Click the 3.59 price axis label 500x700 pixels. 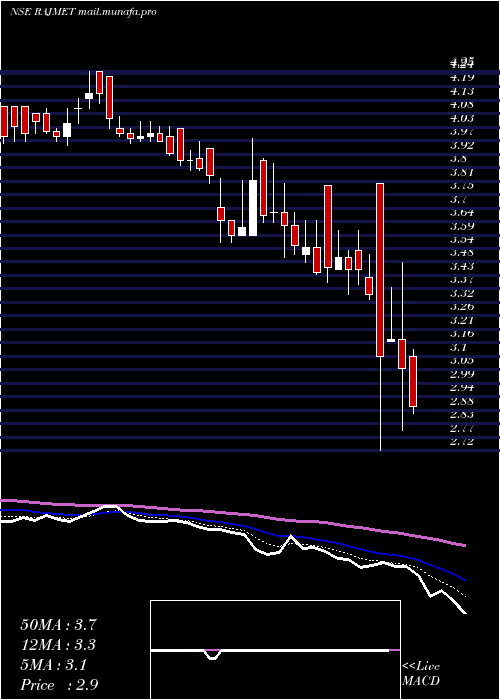(x=462, y=226)
